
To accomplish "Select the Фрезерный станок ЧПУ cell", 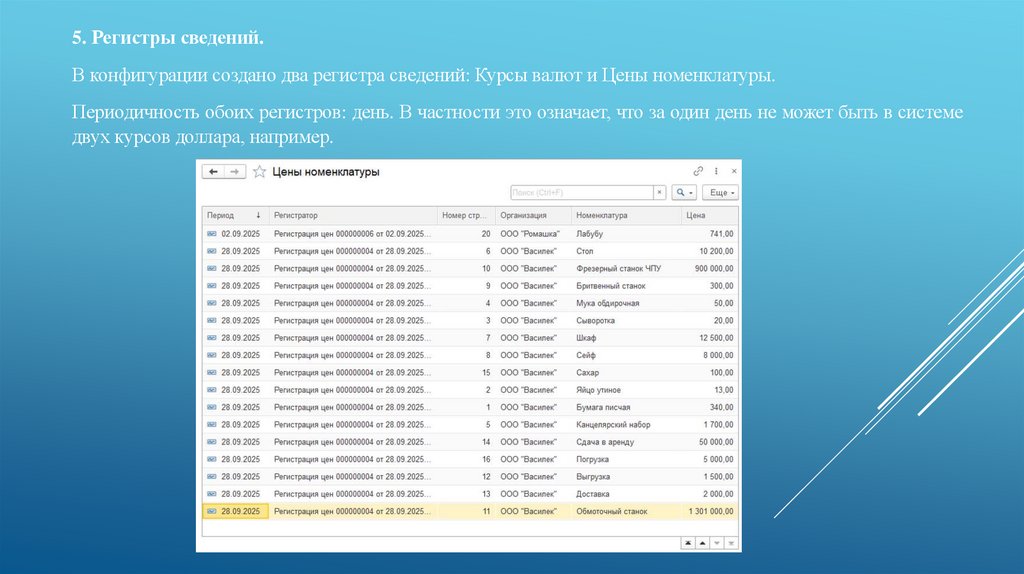I will pos(626,268).
